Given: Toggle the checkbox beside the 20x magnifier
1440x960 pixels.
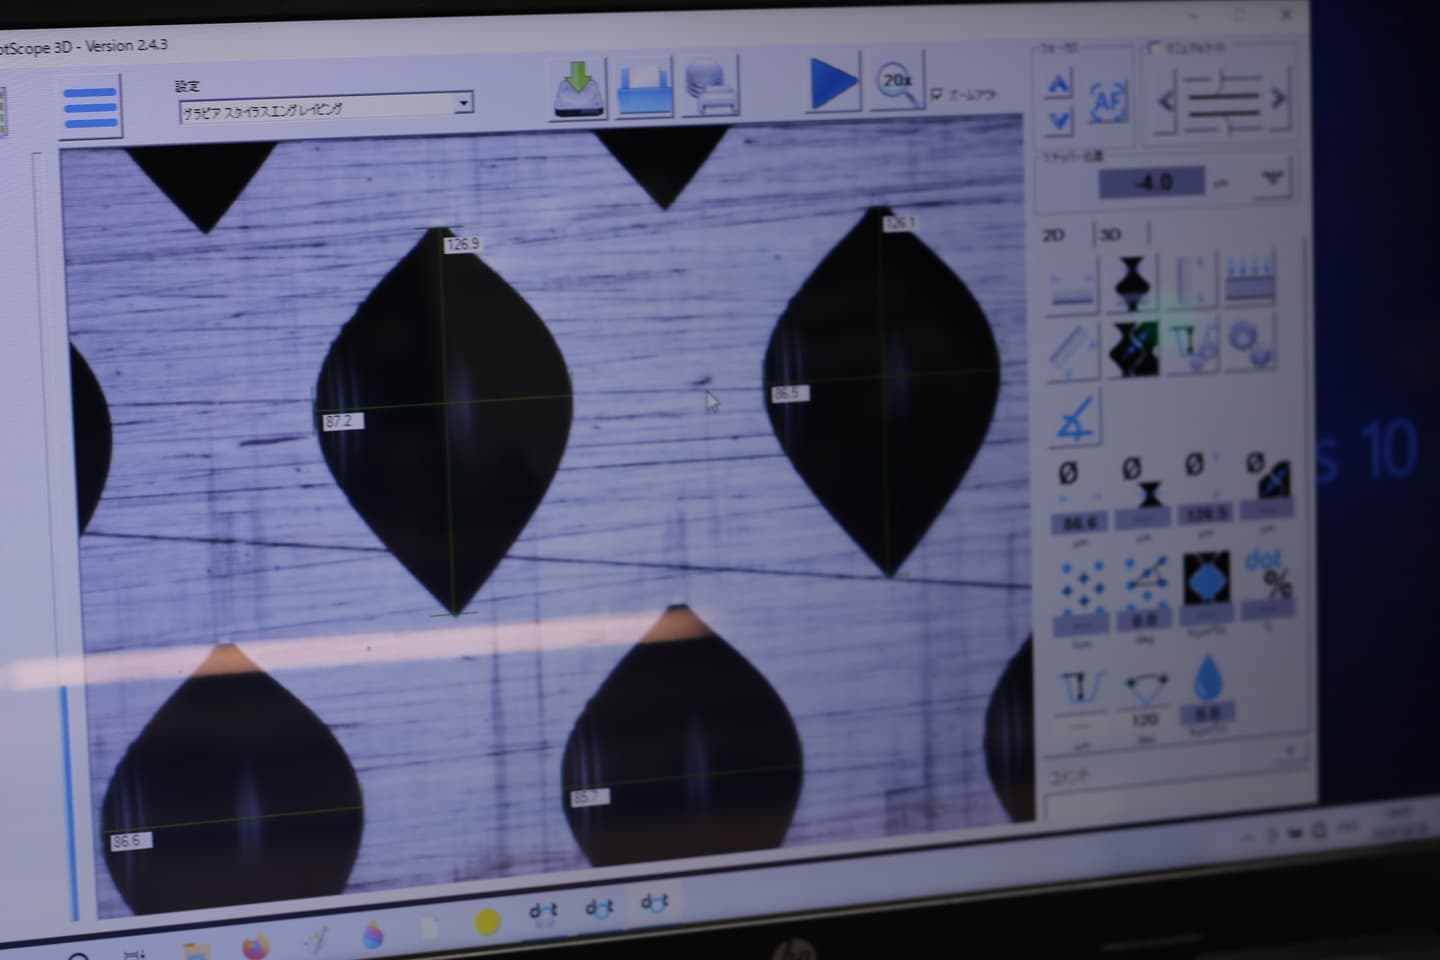Looking at the screenshot, I should (937, 94).
